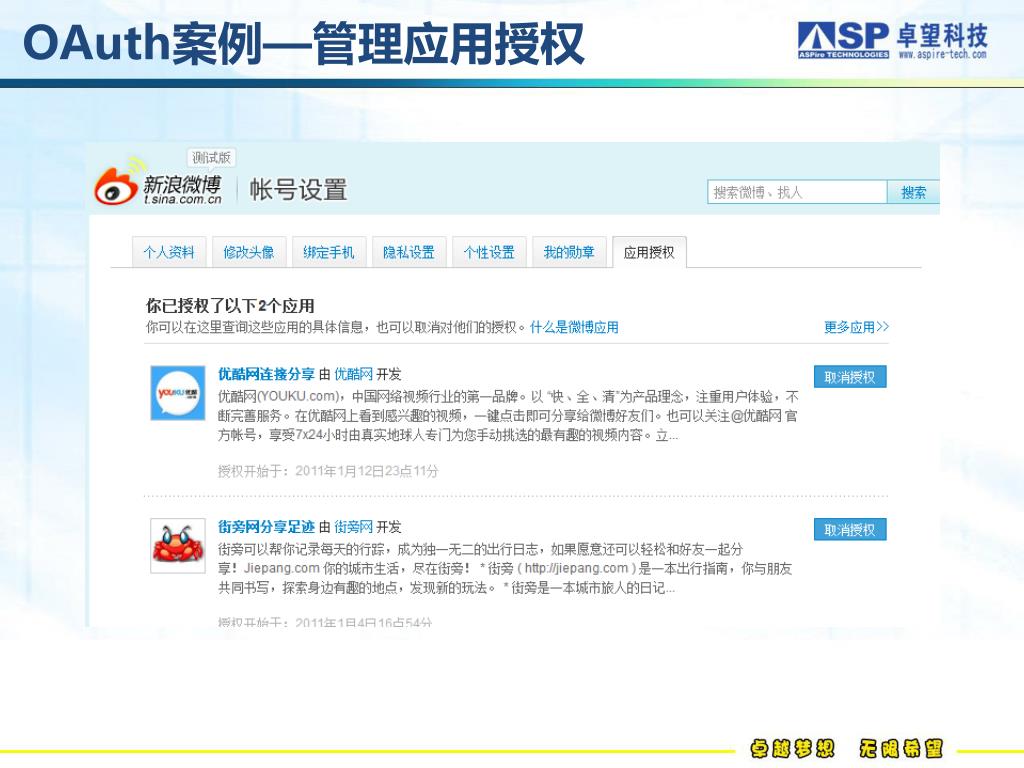1024x768 pixels.
Task: Click the 搜索 button
Action: [x=913, y=192]
